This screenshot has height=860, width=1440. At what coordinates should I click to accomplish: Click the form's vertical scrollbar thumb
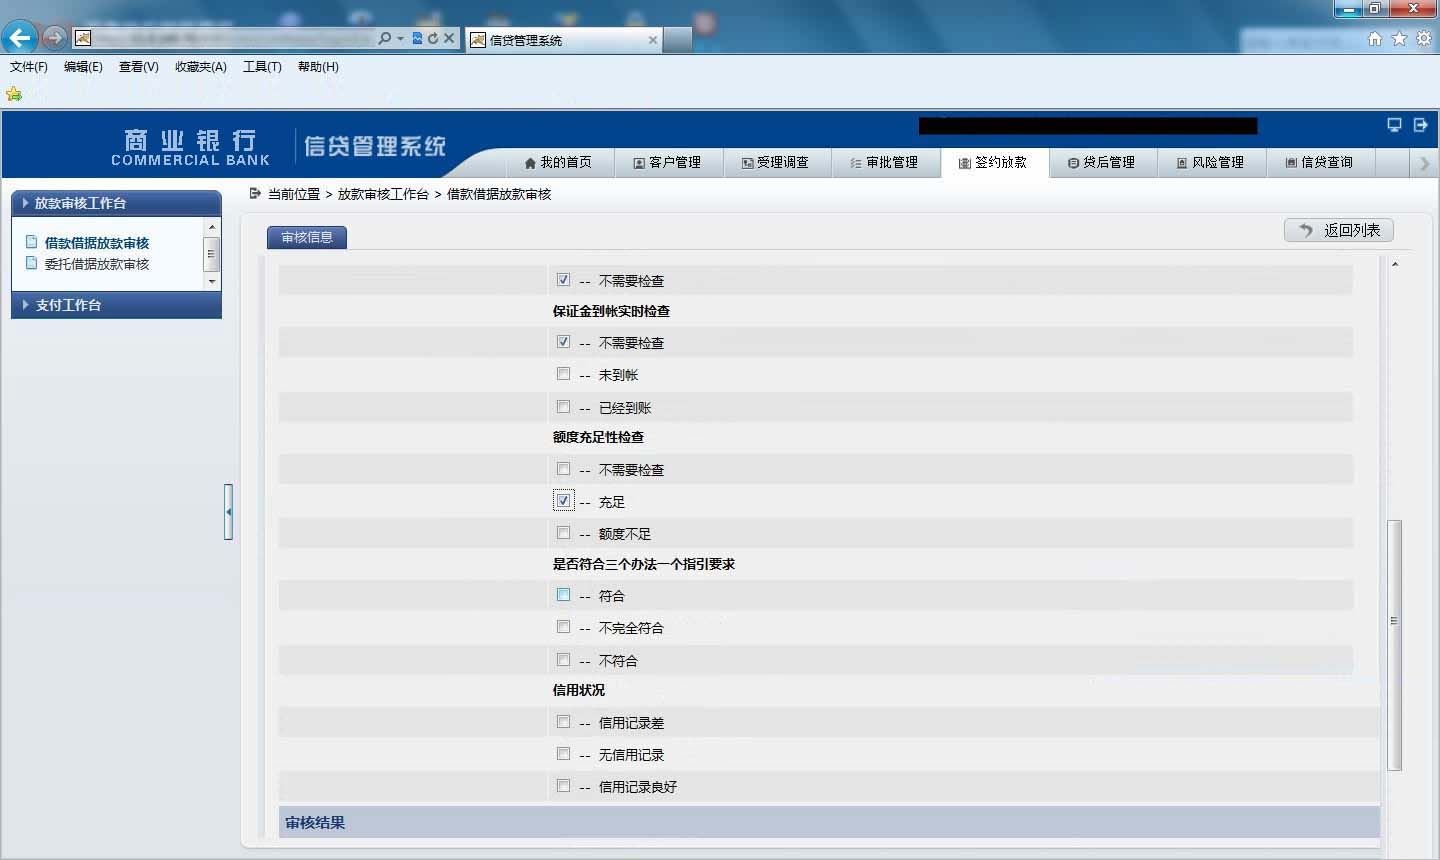tap(1394, 645)
